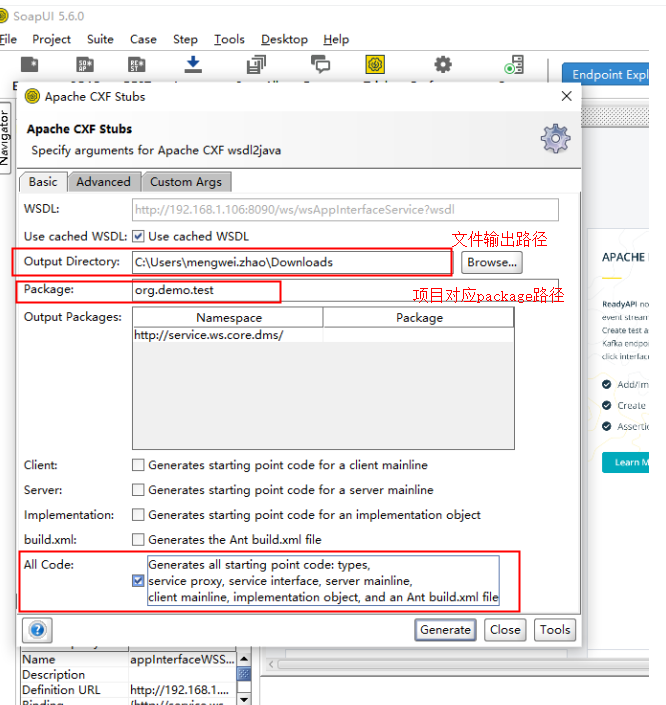Enable the Implementation object checkbox
666x705 pixels.
pos(138,514)
